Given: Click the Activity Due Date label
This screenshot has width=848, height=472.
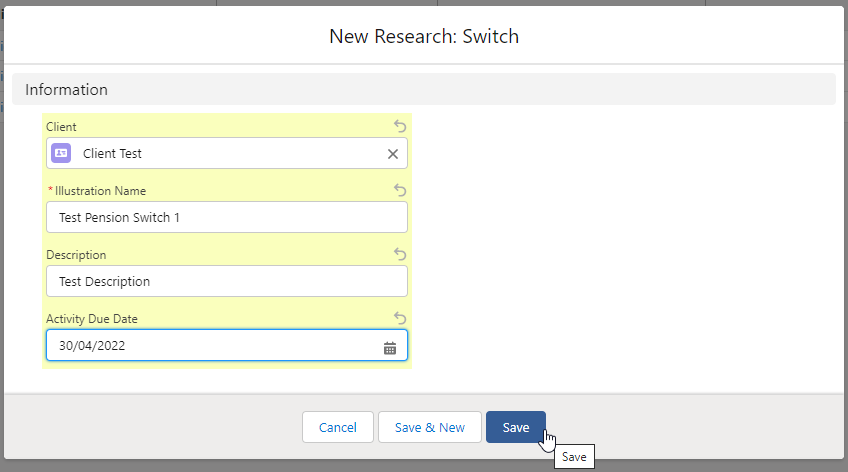Looking at the screenshot, I should tap(92, 319).
